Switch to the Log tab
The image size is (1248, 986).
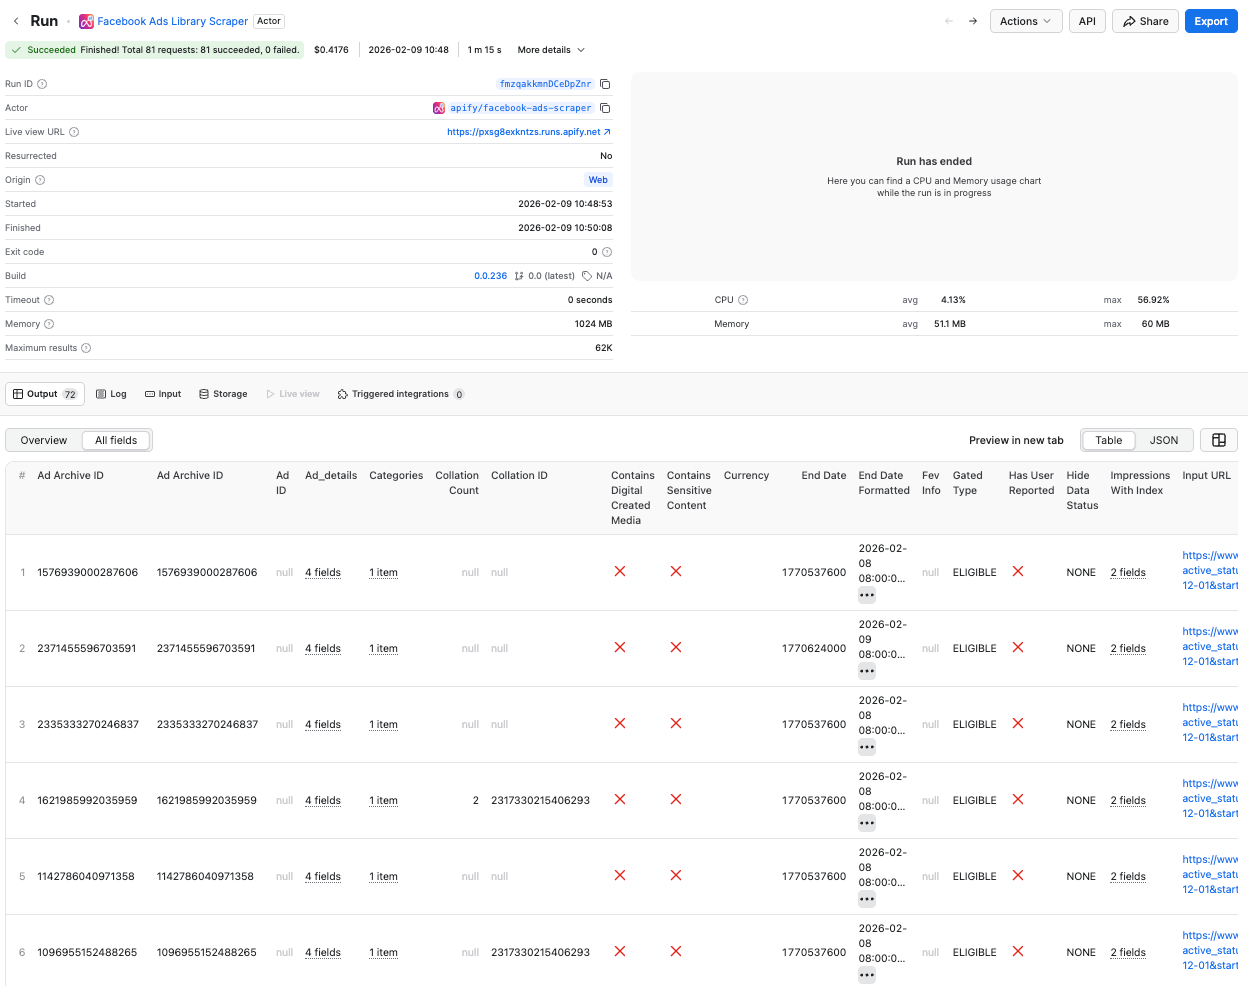(x=111, y=393)
